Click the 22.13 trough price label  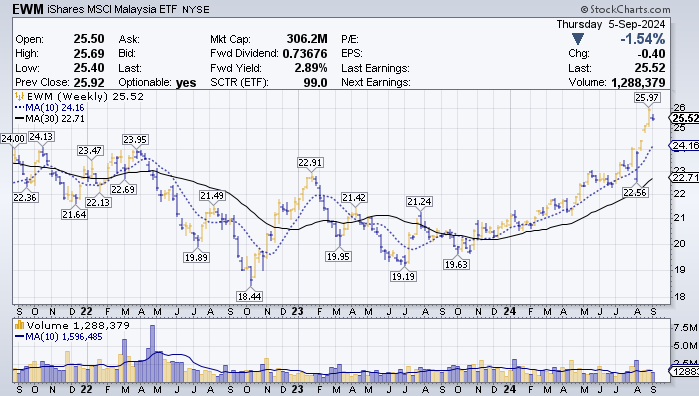coord(98,202)
